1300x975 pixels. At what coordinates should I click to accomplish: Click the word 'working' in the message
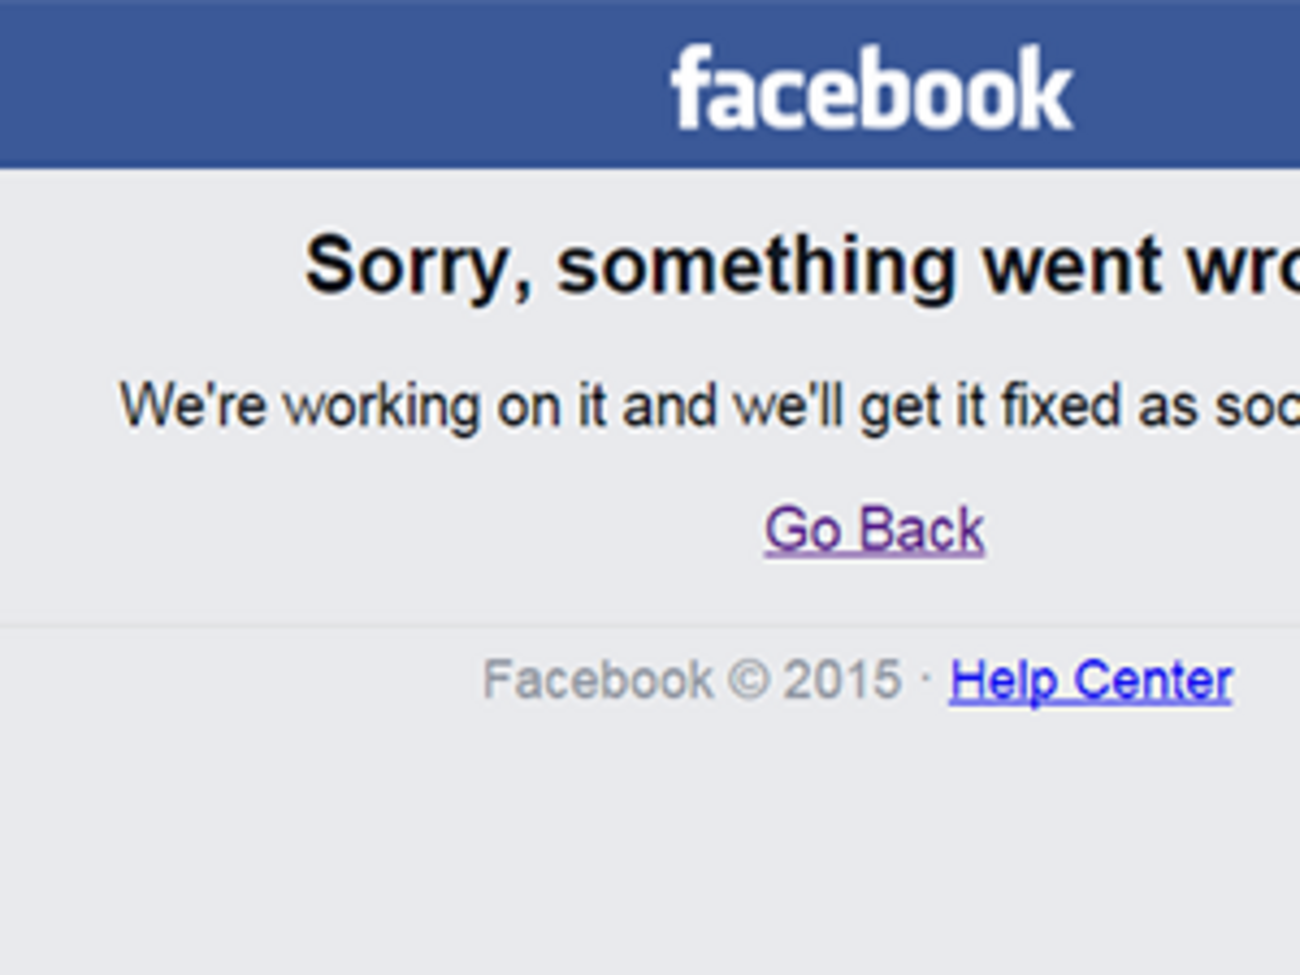coord(382,406)
